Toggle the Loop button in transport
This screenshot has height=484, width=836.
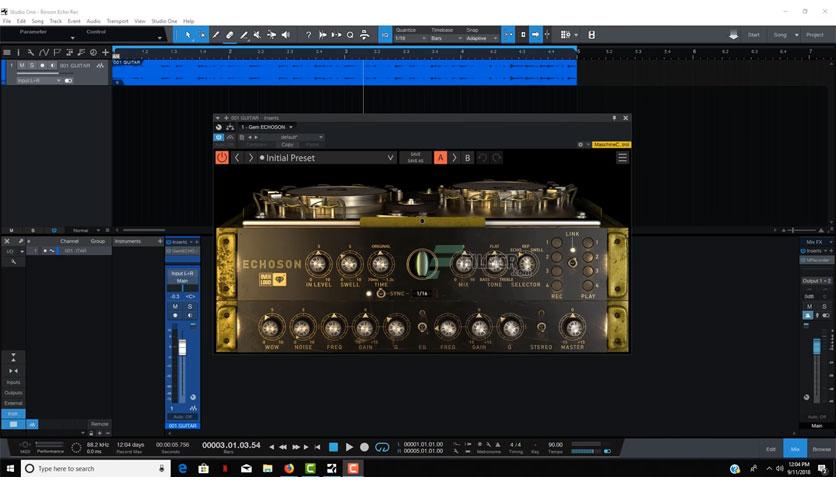point(382,447)
